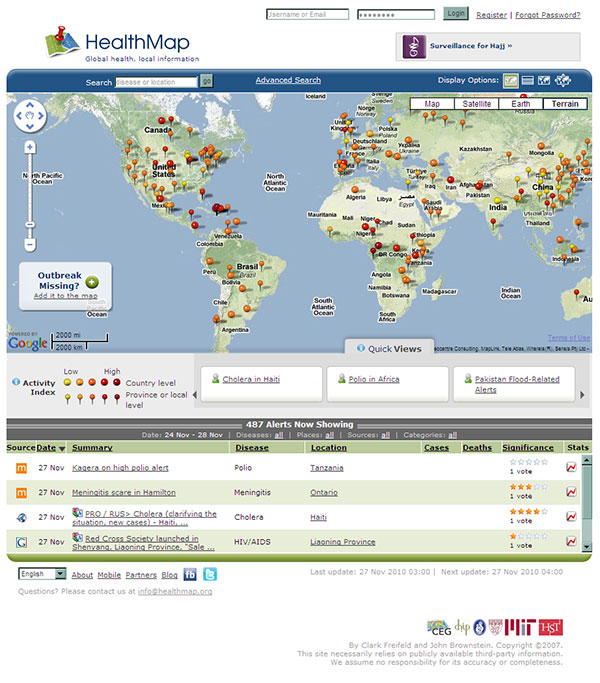Pan the map down using the arrow
Viewport: 600px width, 683px height.
[x=30, y=127]
